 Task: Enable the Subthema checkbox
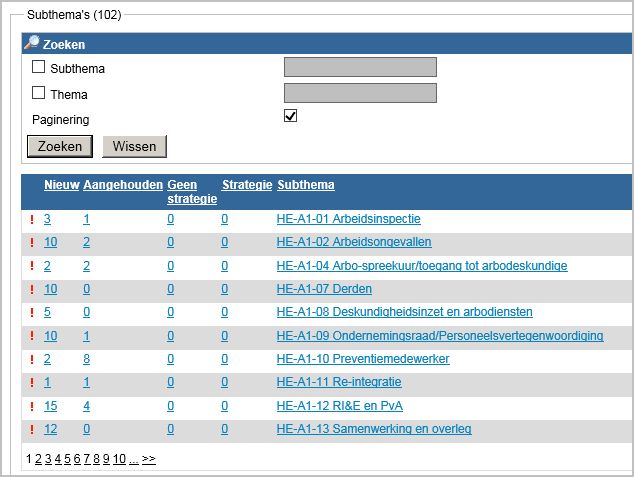pos(39,67)
